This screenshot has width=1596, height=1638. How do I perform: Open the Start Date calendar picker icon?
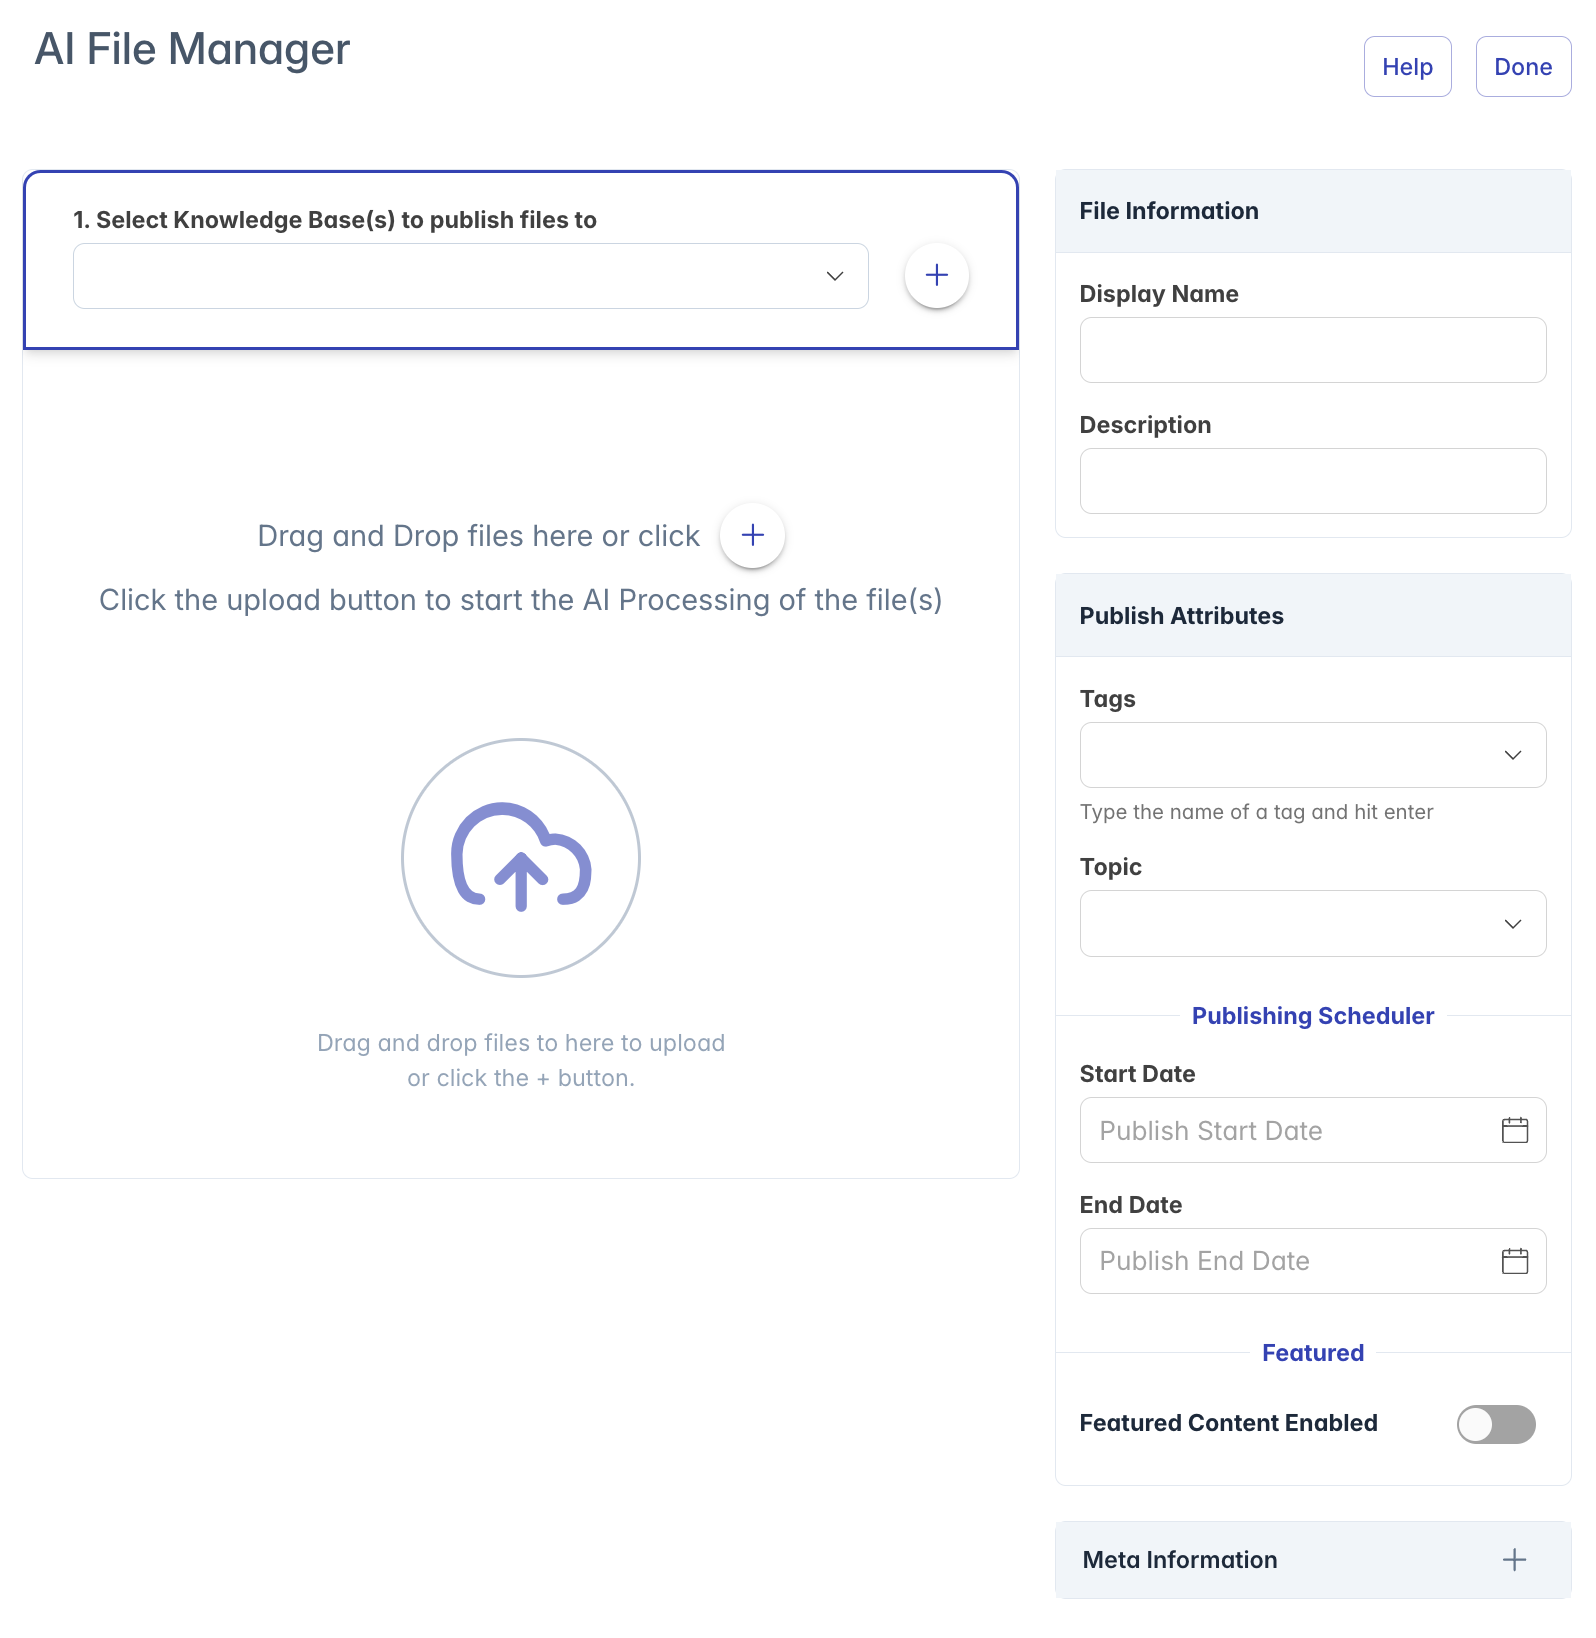coord(1514,1130)
